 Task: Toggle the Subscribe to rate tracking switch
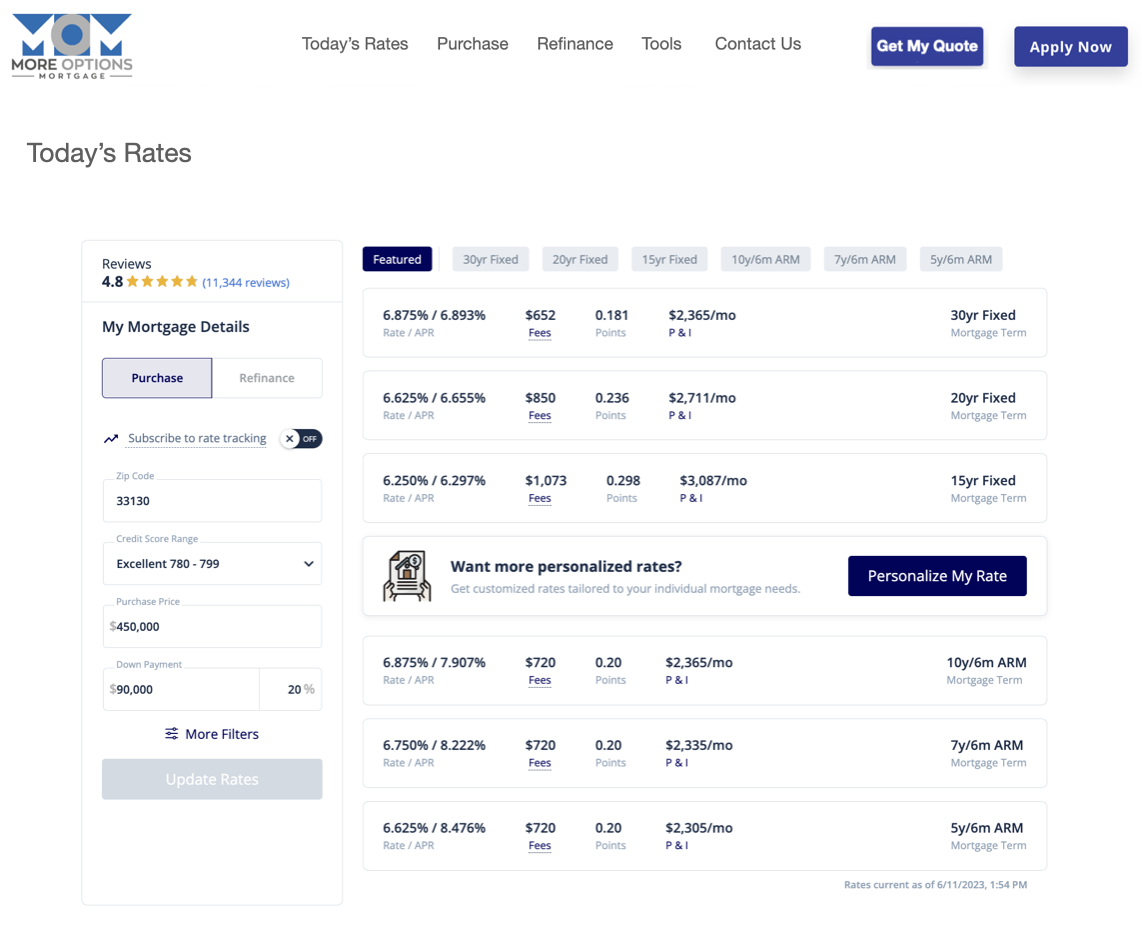coord(302,438)
